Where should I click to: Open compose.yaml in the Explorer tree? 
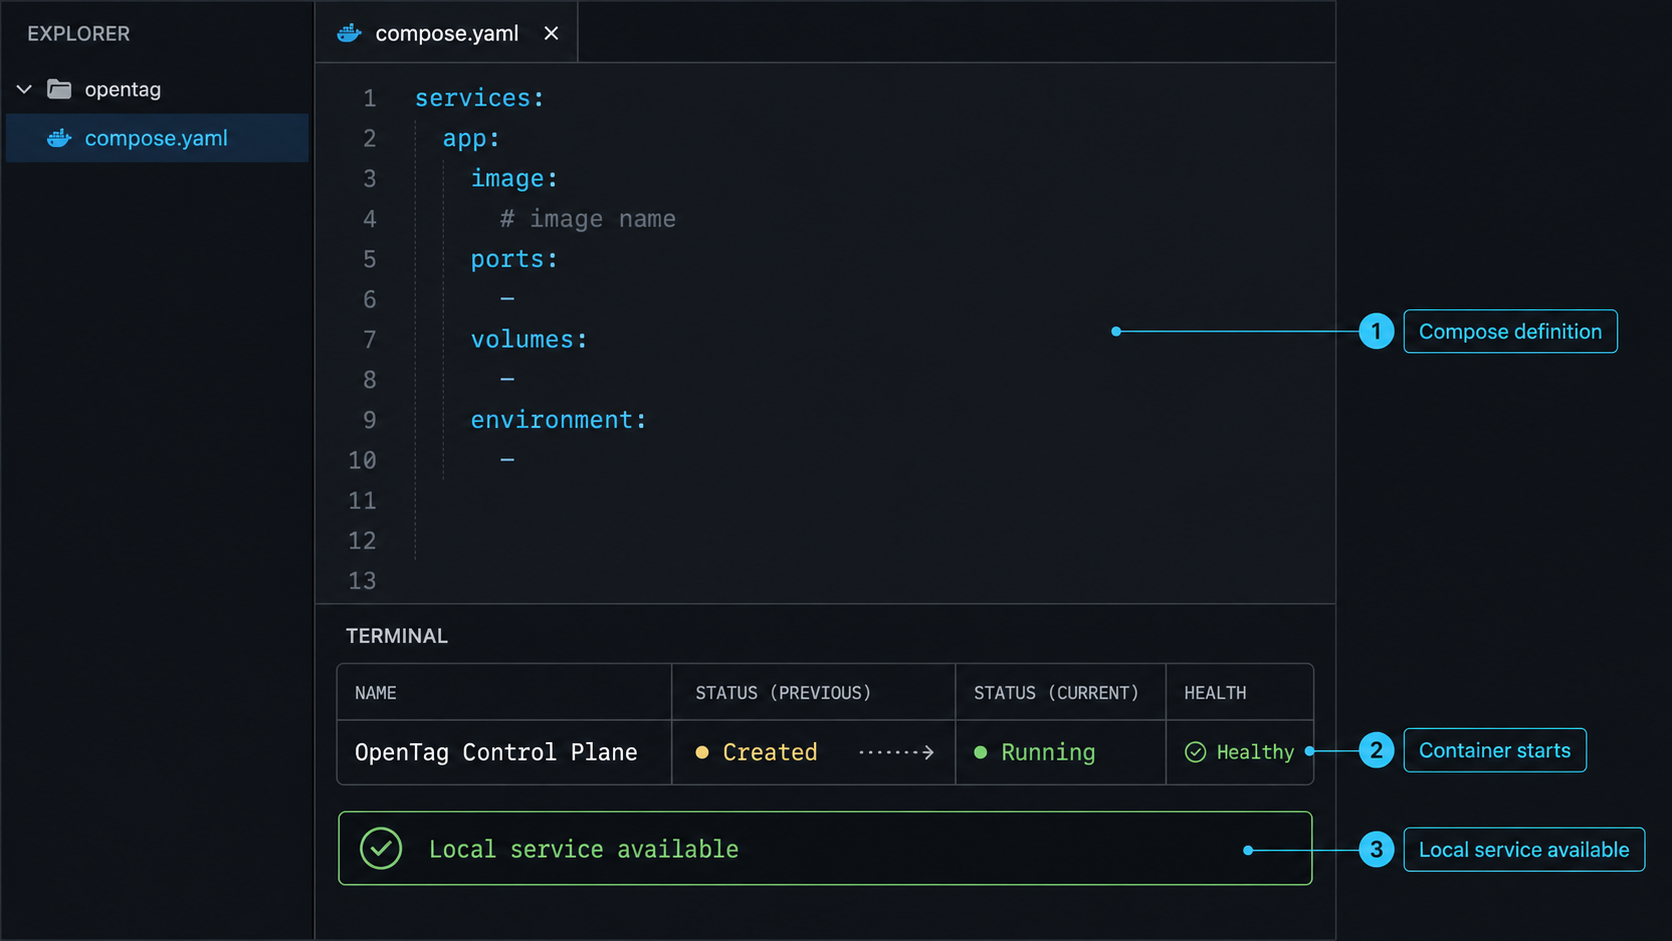[x=157, y=138]
